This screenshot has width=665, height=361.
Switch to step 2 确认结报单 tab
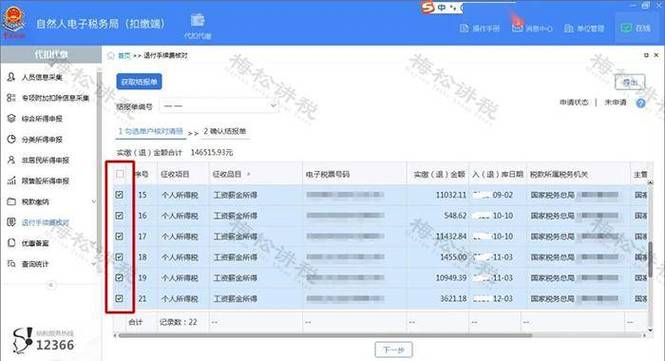225,132
